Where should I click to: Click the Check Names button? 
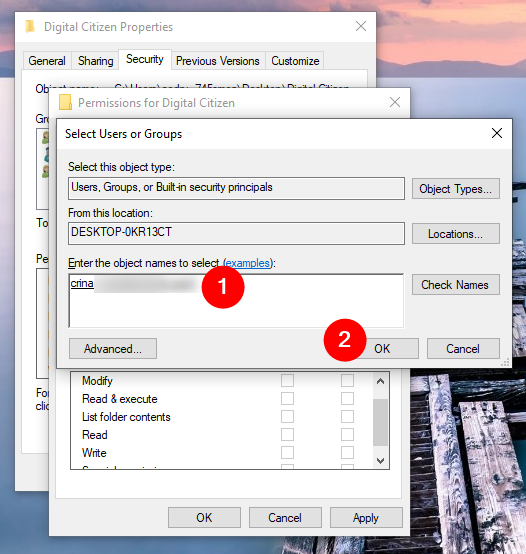(x=456, y=284)
